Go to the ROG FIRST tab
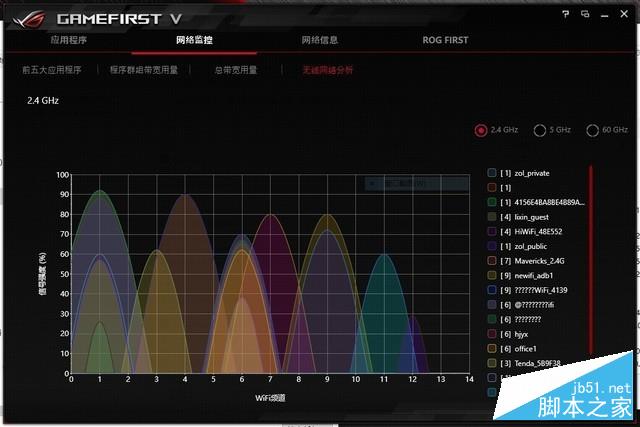This screenshot has width=640, height=427. (x=445, y=40)
